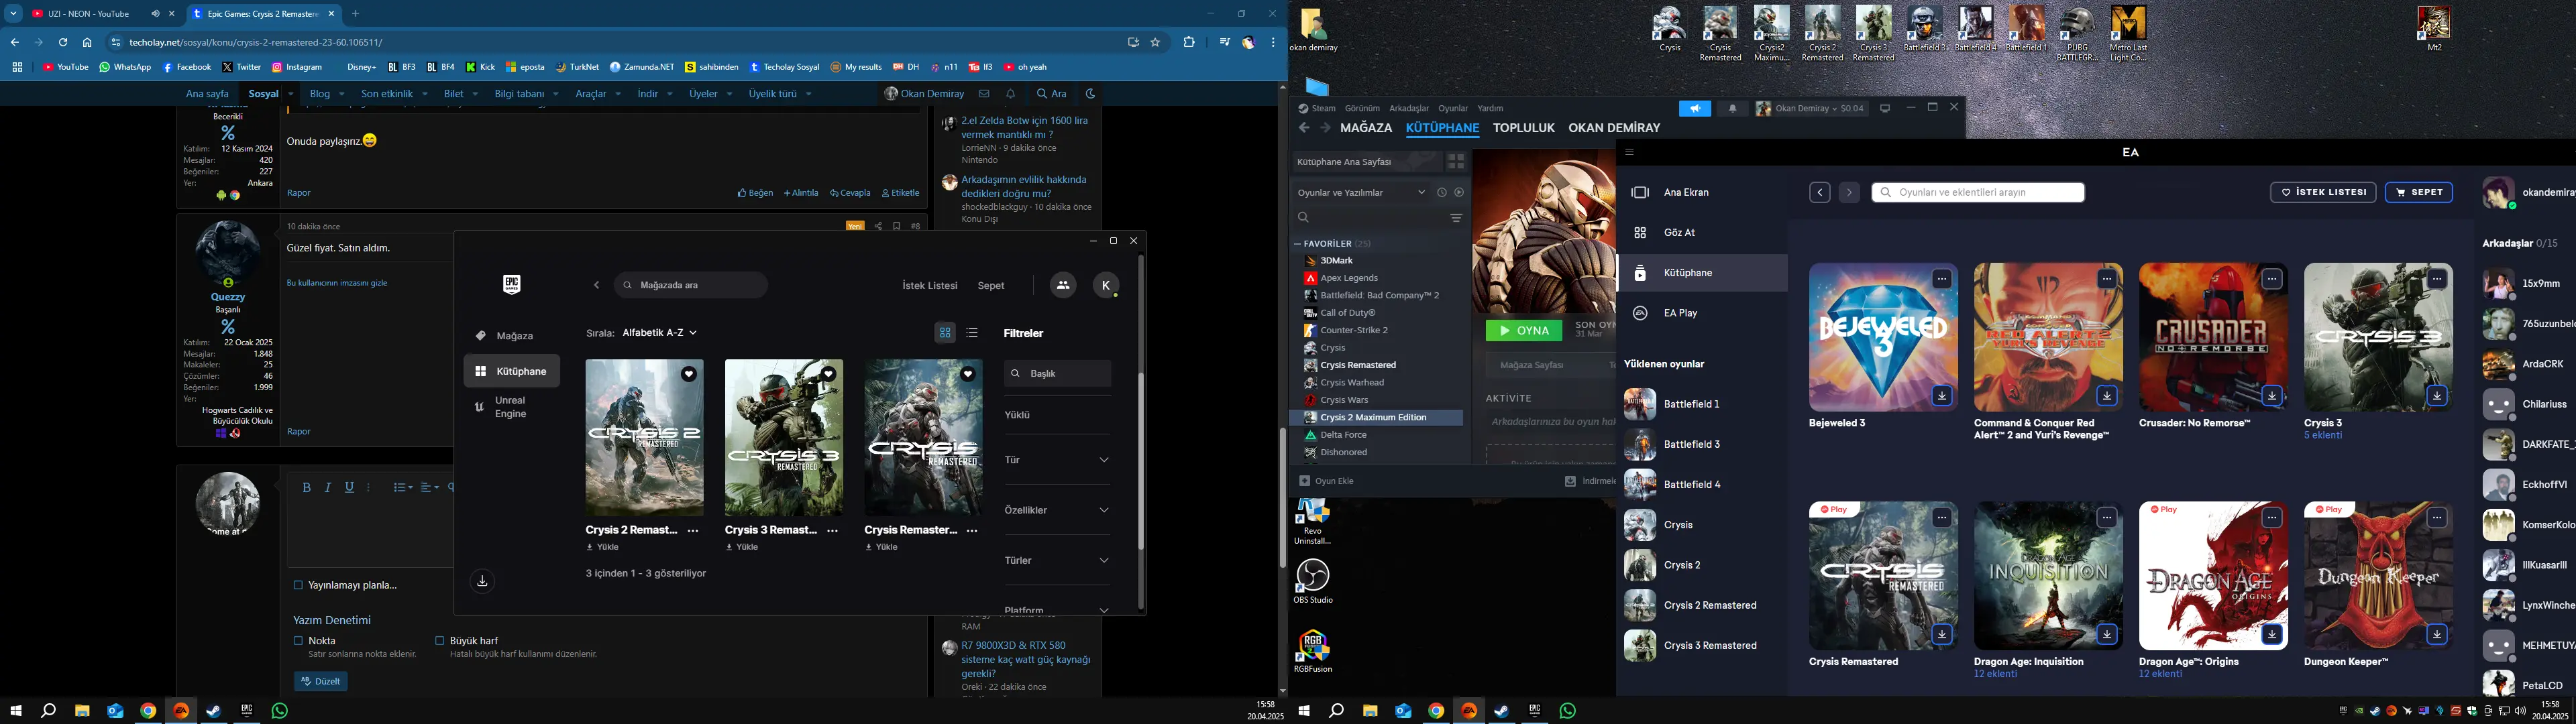Open Oyunlar ve Yazılımlar dropdown in Steam
Image resolution: width=2576 pixels, height=724 pixels.
coord(1361,192)
